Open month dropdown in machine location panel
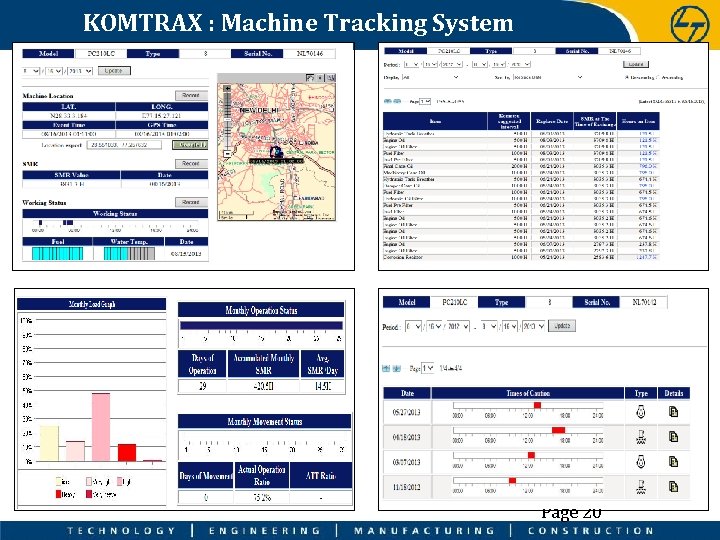Image resolution: width=720 pixels, height=540 pixels. point(31,71)
